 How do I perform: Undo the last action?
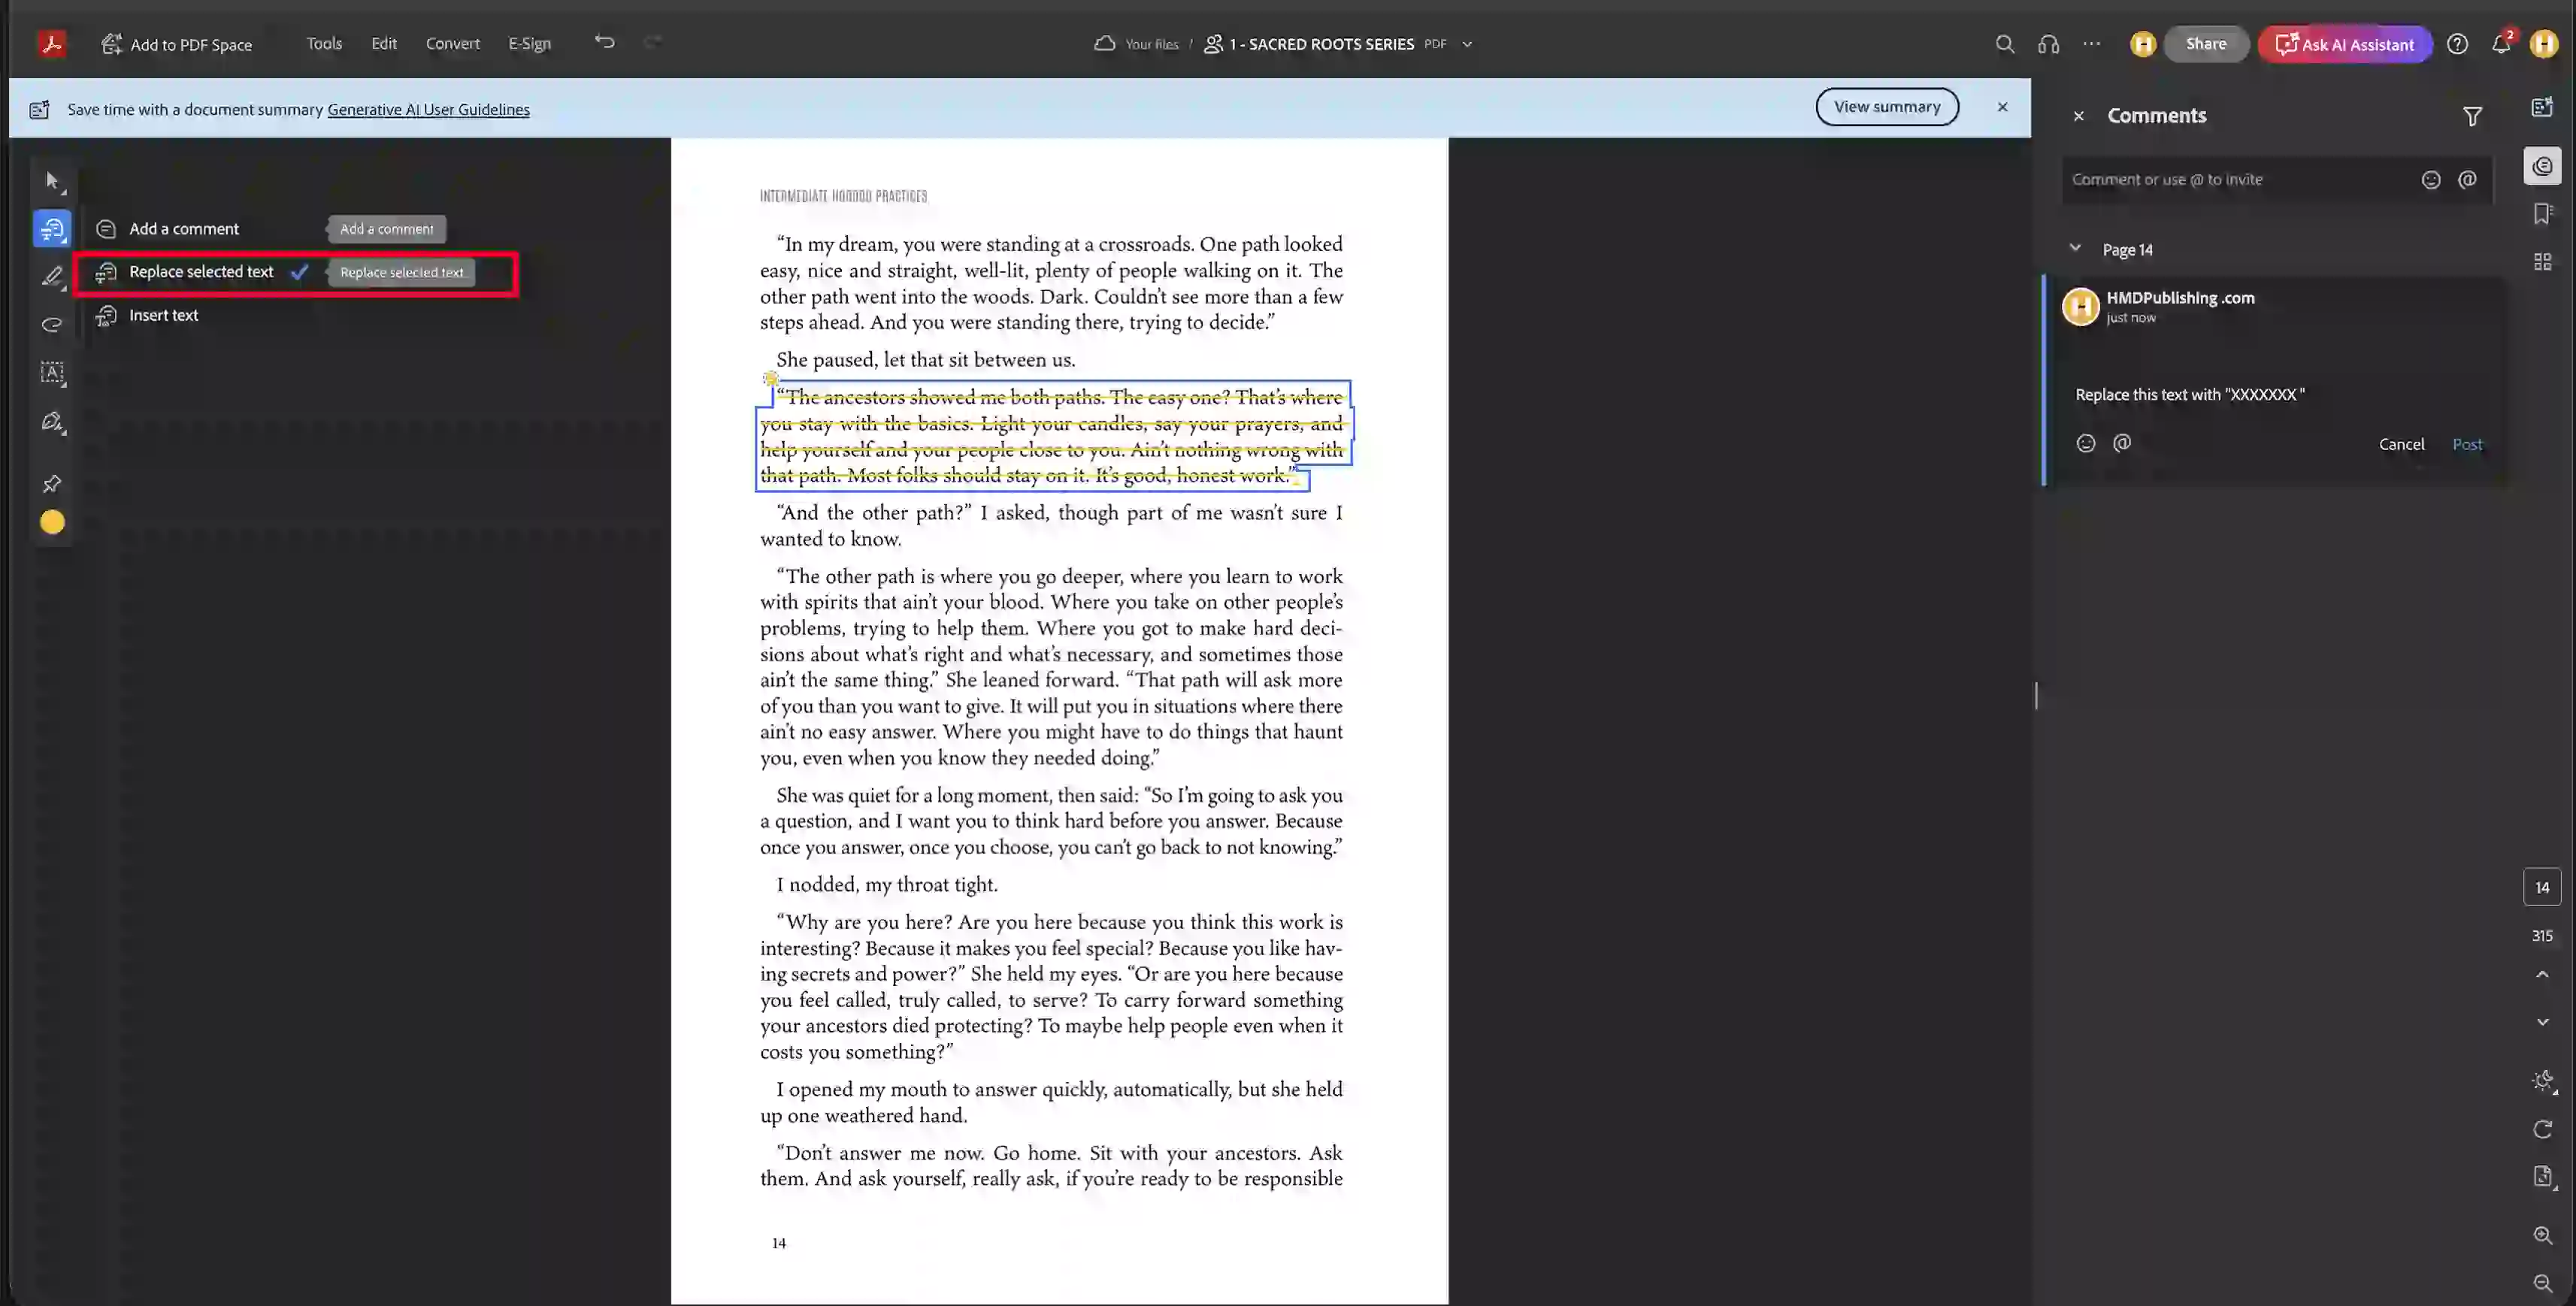click(605, 42)
